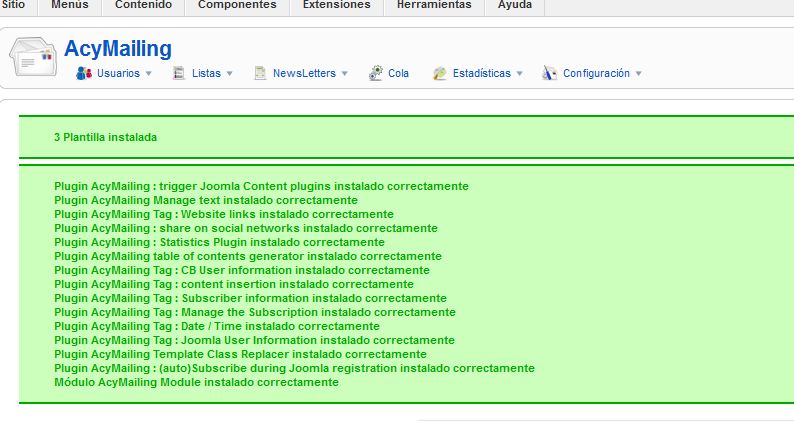Click the Usuarios people icon
The height and width of the screenshot is (421, 794).
coord(84,73)
